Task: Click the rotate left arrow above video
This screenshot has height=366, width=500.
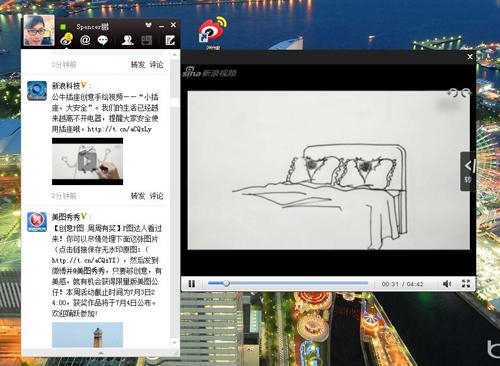Action: tap(452, 93)
